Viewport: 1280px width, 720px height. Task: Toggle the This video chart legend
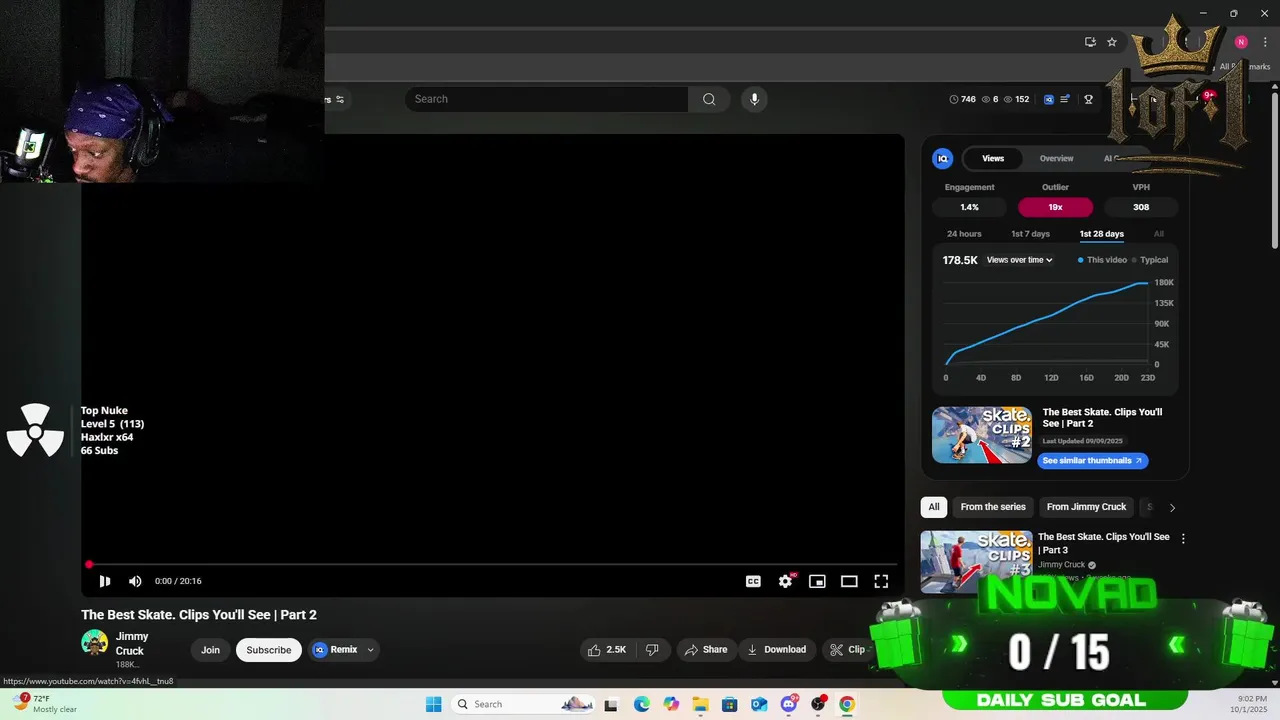(x=1102, y=260)
